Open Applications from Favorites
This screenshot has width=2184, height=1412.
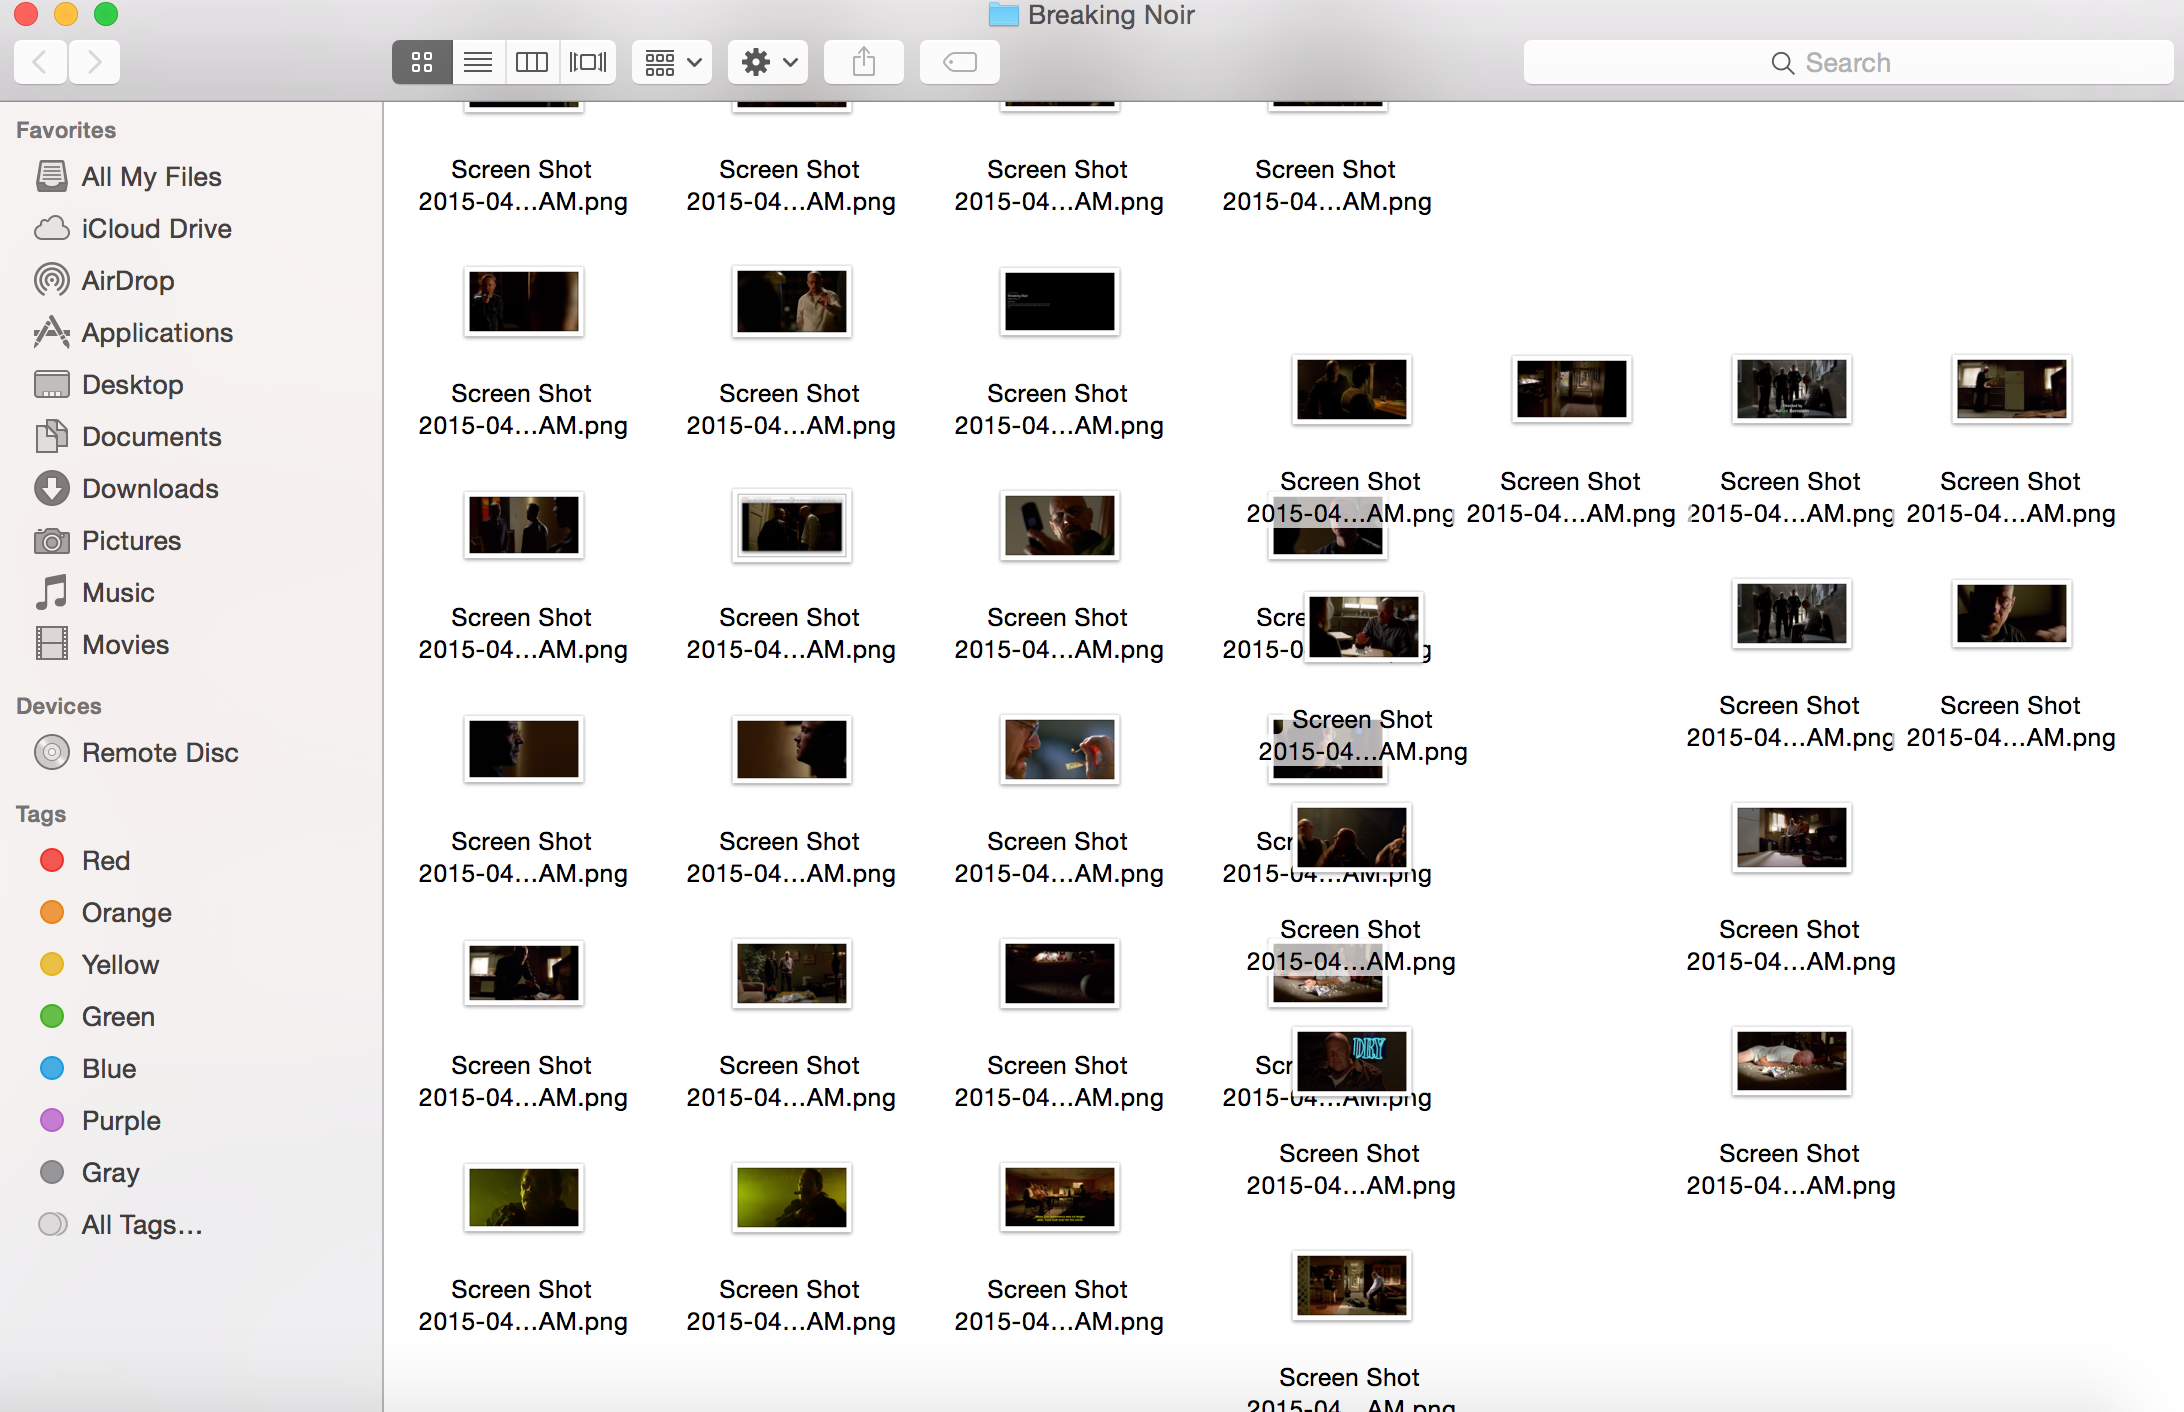click(x=157, y=333)
